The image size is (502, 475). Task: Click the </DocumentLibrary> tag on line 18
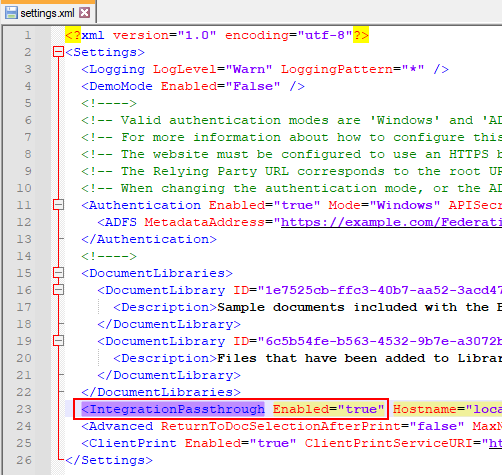169,324
